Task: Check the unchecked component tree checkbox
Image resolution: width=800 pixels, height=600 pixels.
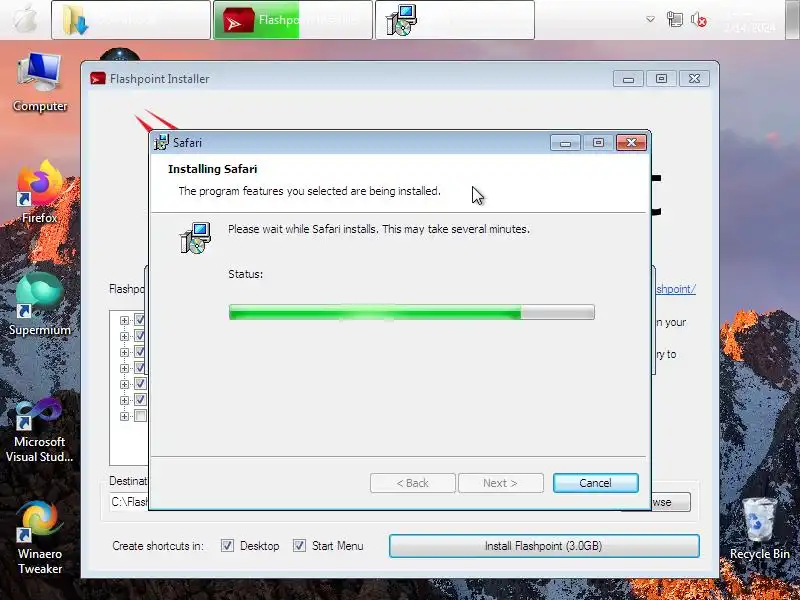Action: (140, 416)
